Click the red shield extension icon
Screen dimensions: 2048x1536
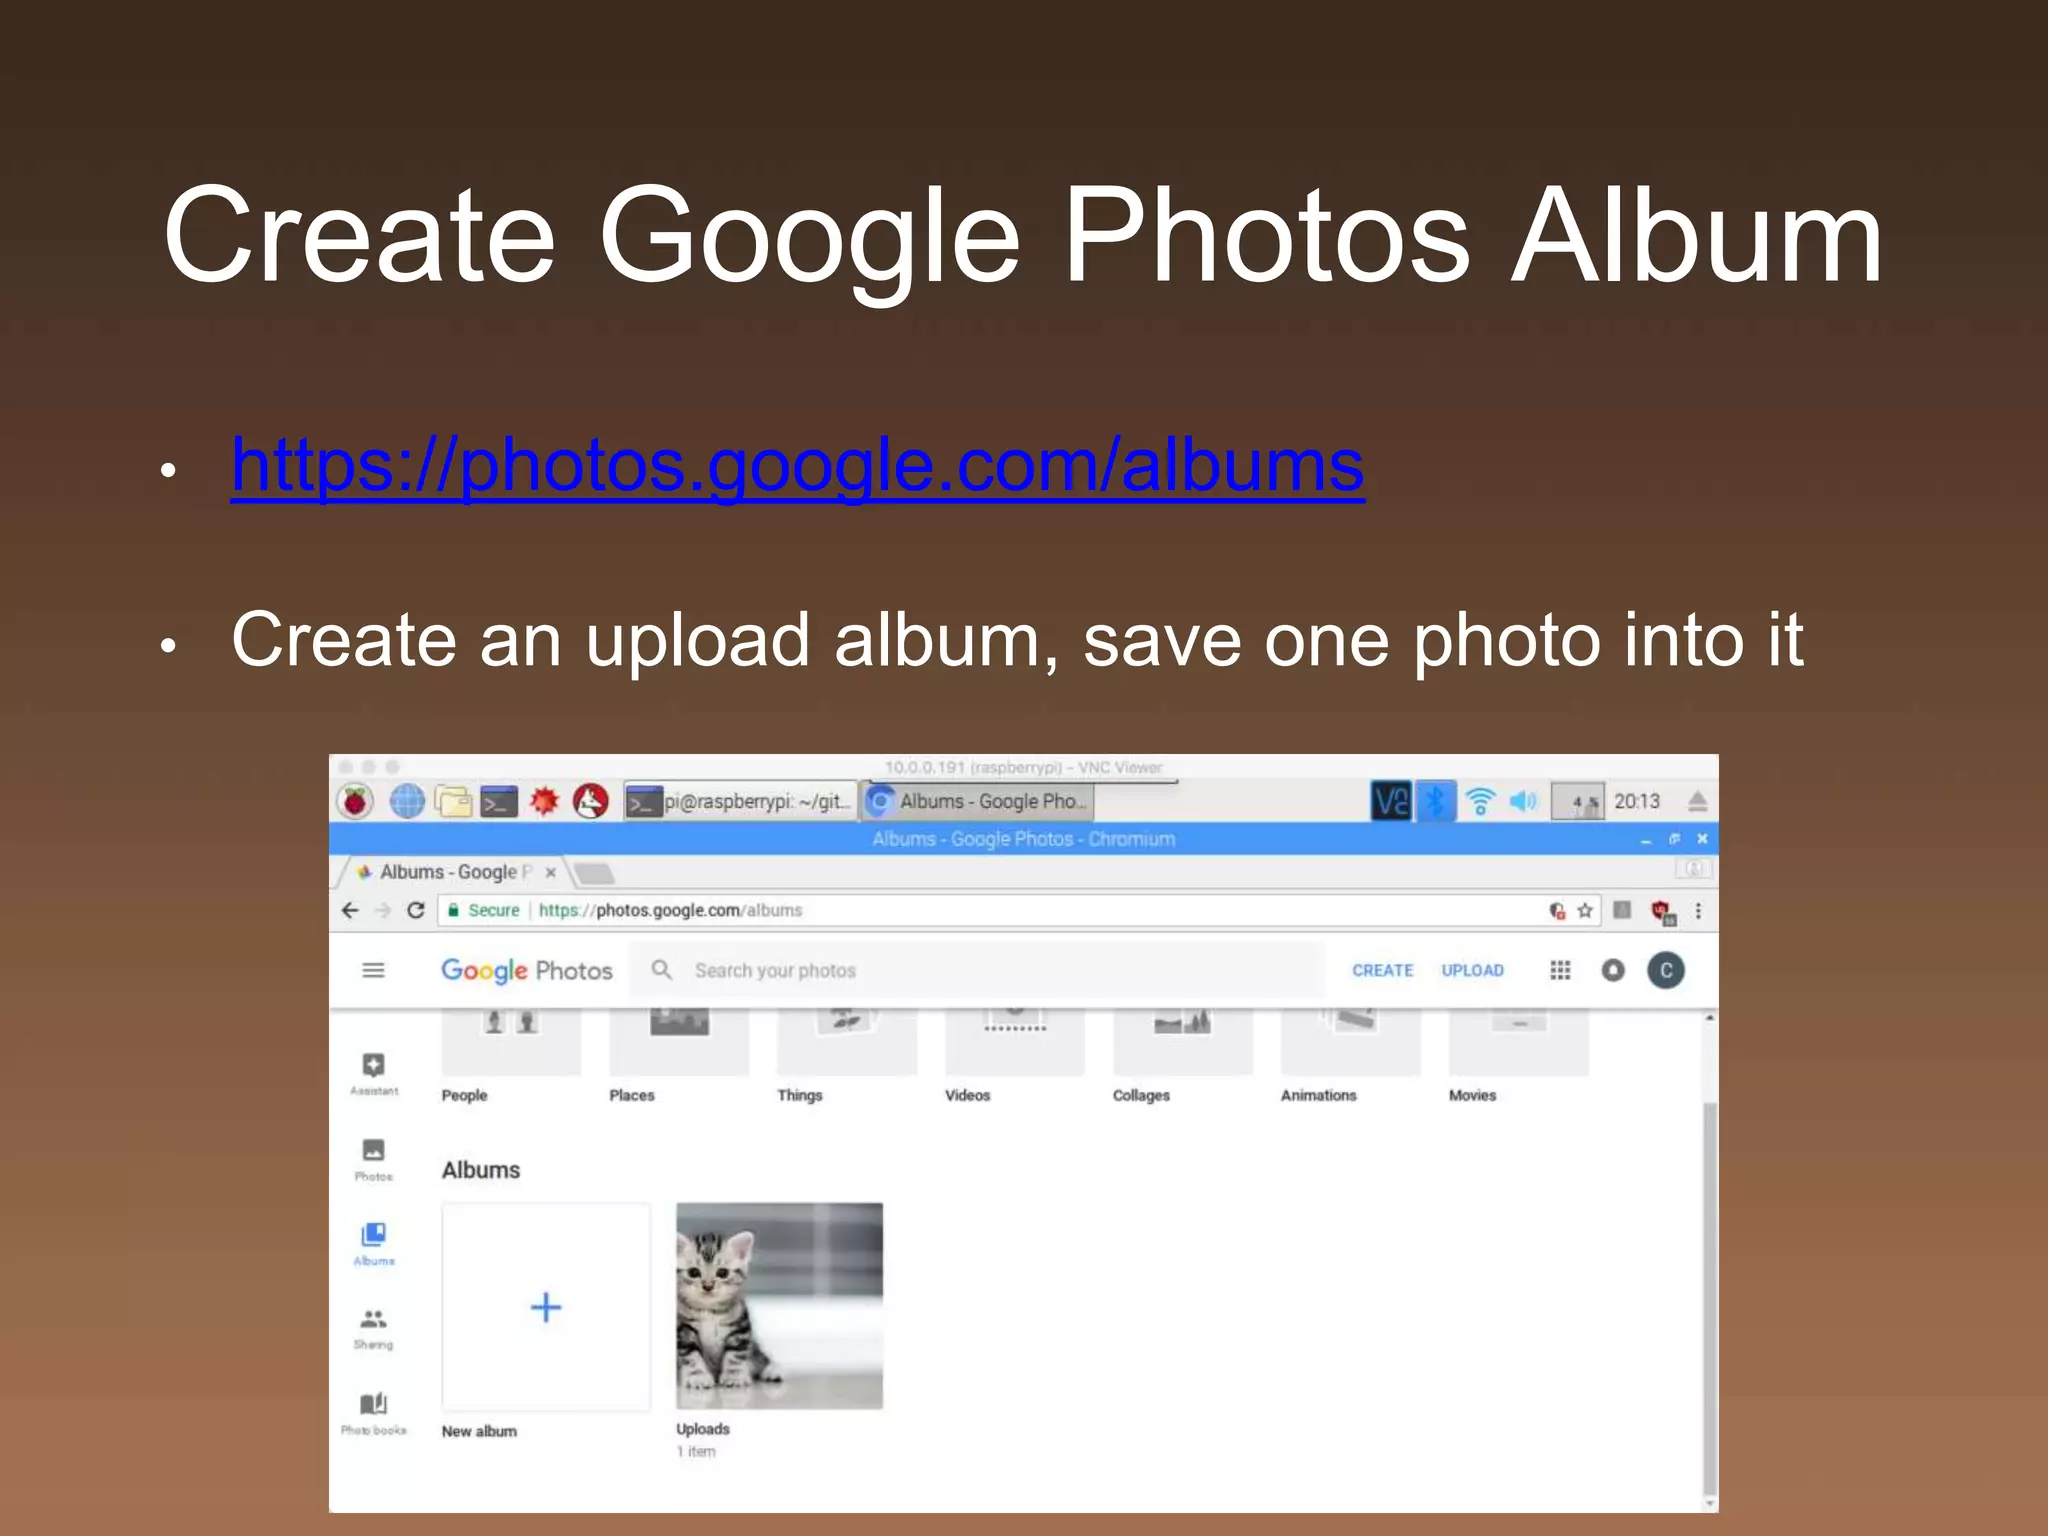coord(1663,911)
